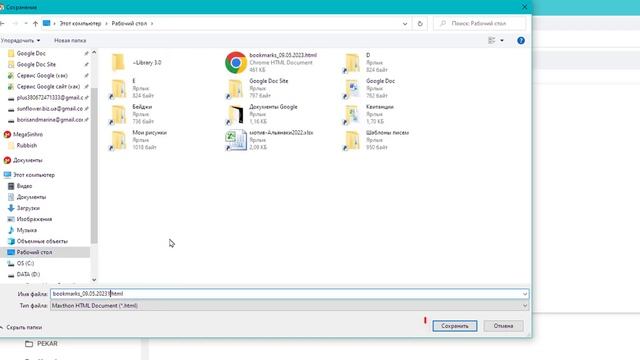
Task: Click the sidebar scroll down arrow
Action: pos(94,280)
